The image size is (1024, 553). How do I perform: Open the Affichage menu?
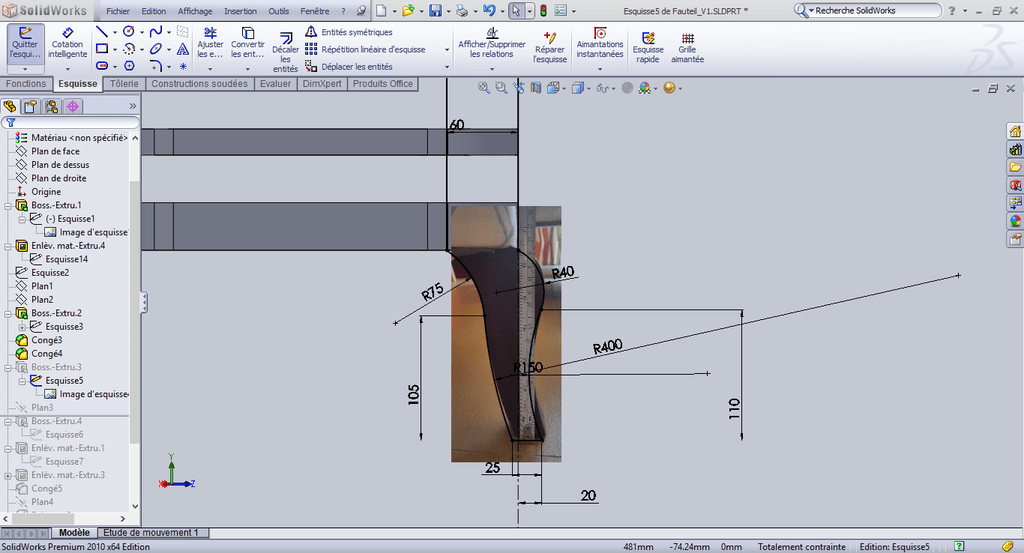tap(195, 11)
